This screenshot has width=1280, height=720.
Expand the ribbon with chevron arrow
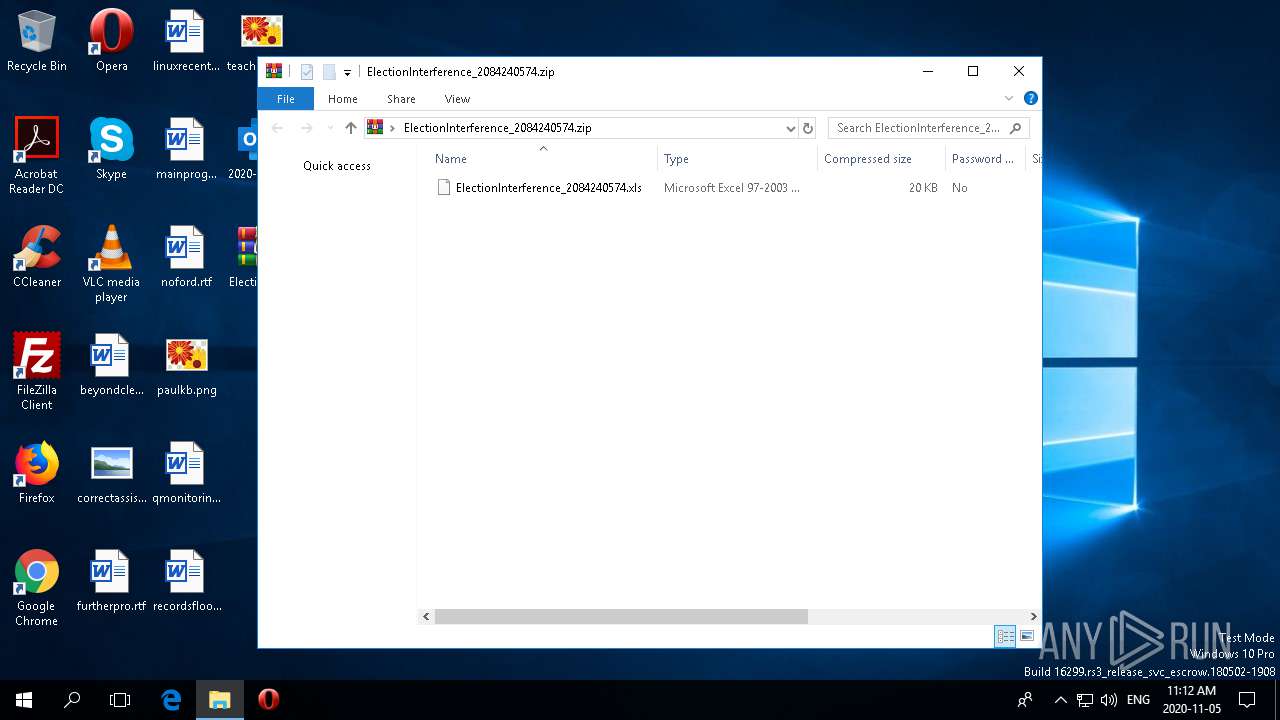(1009, 98)
